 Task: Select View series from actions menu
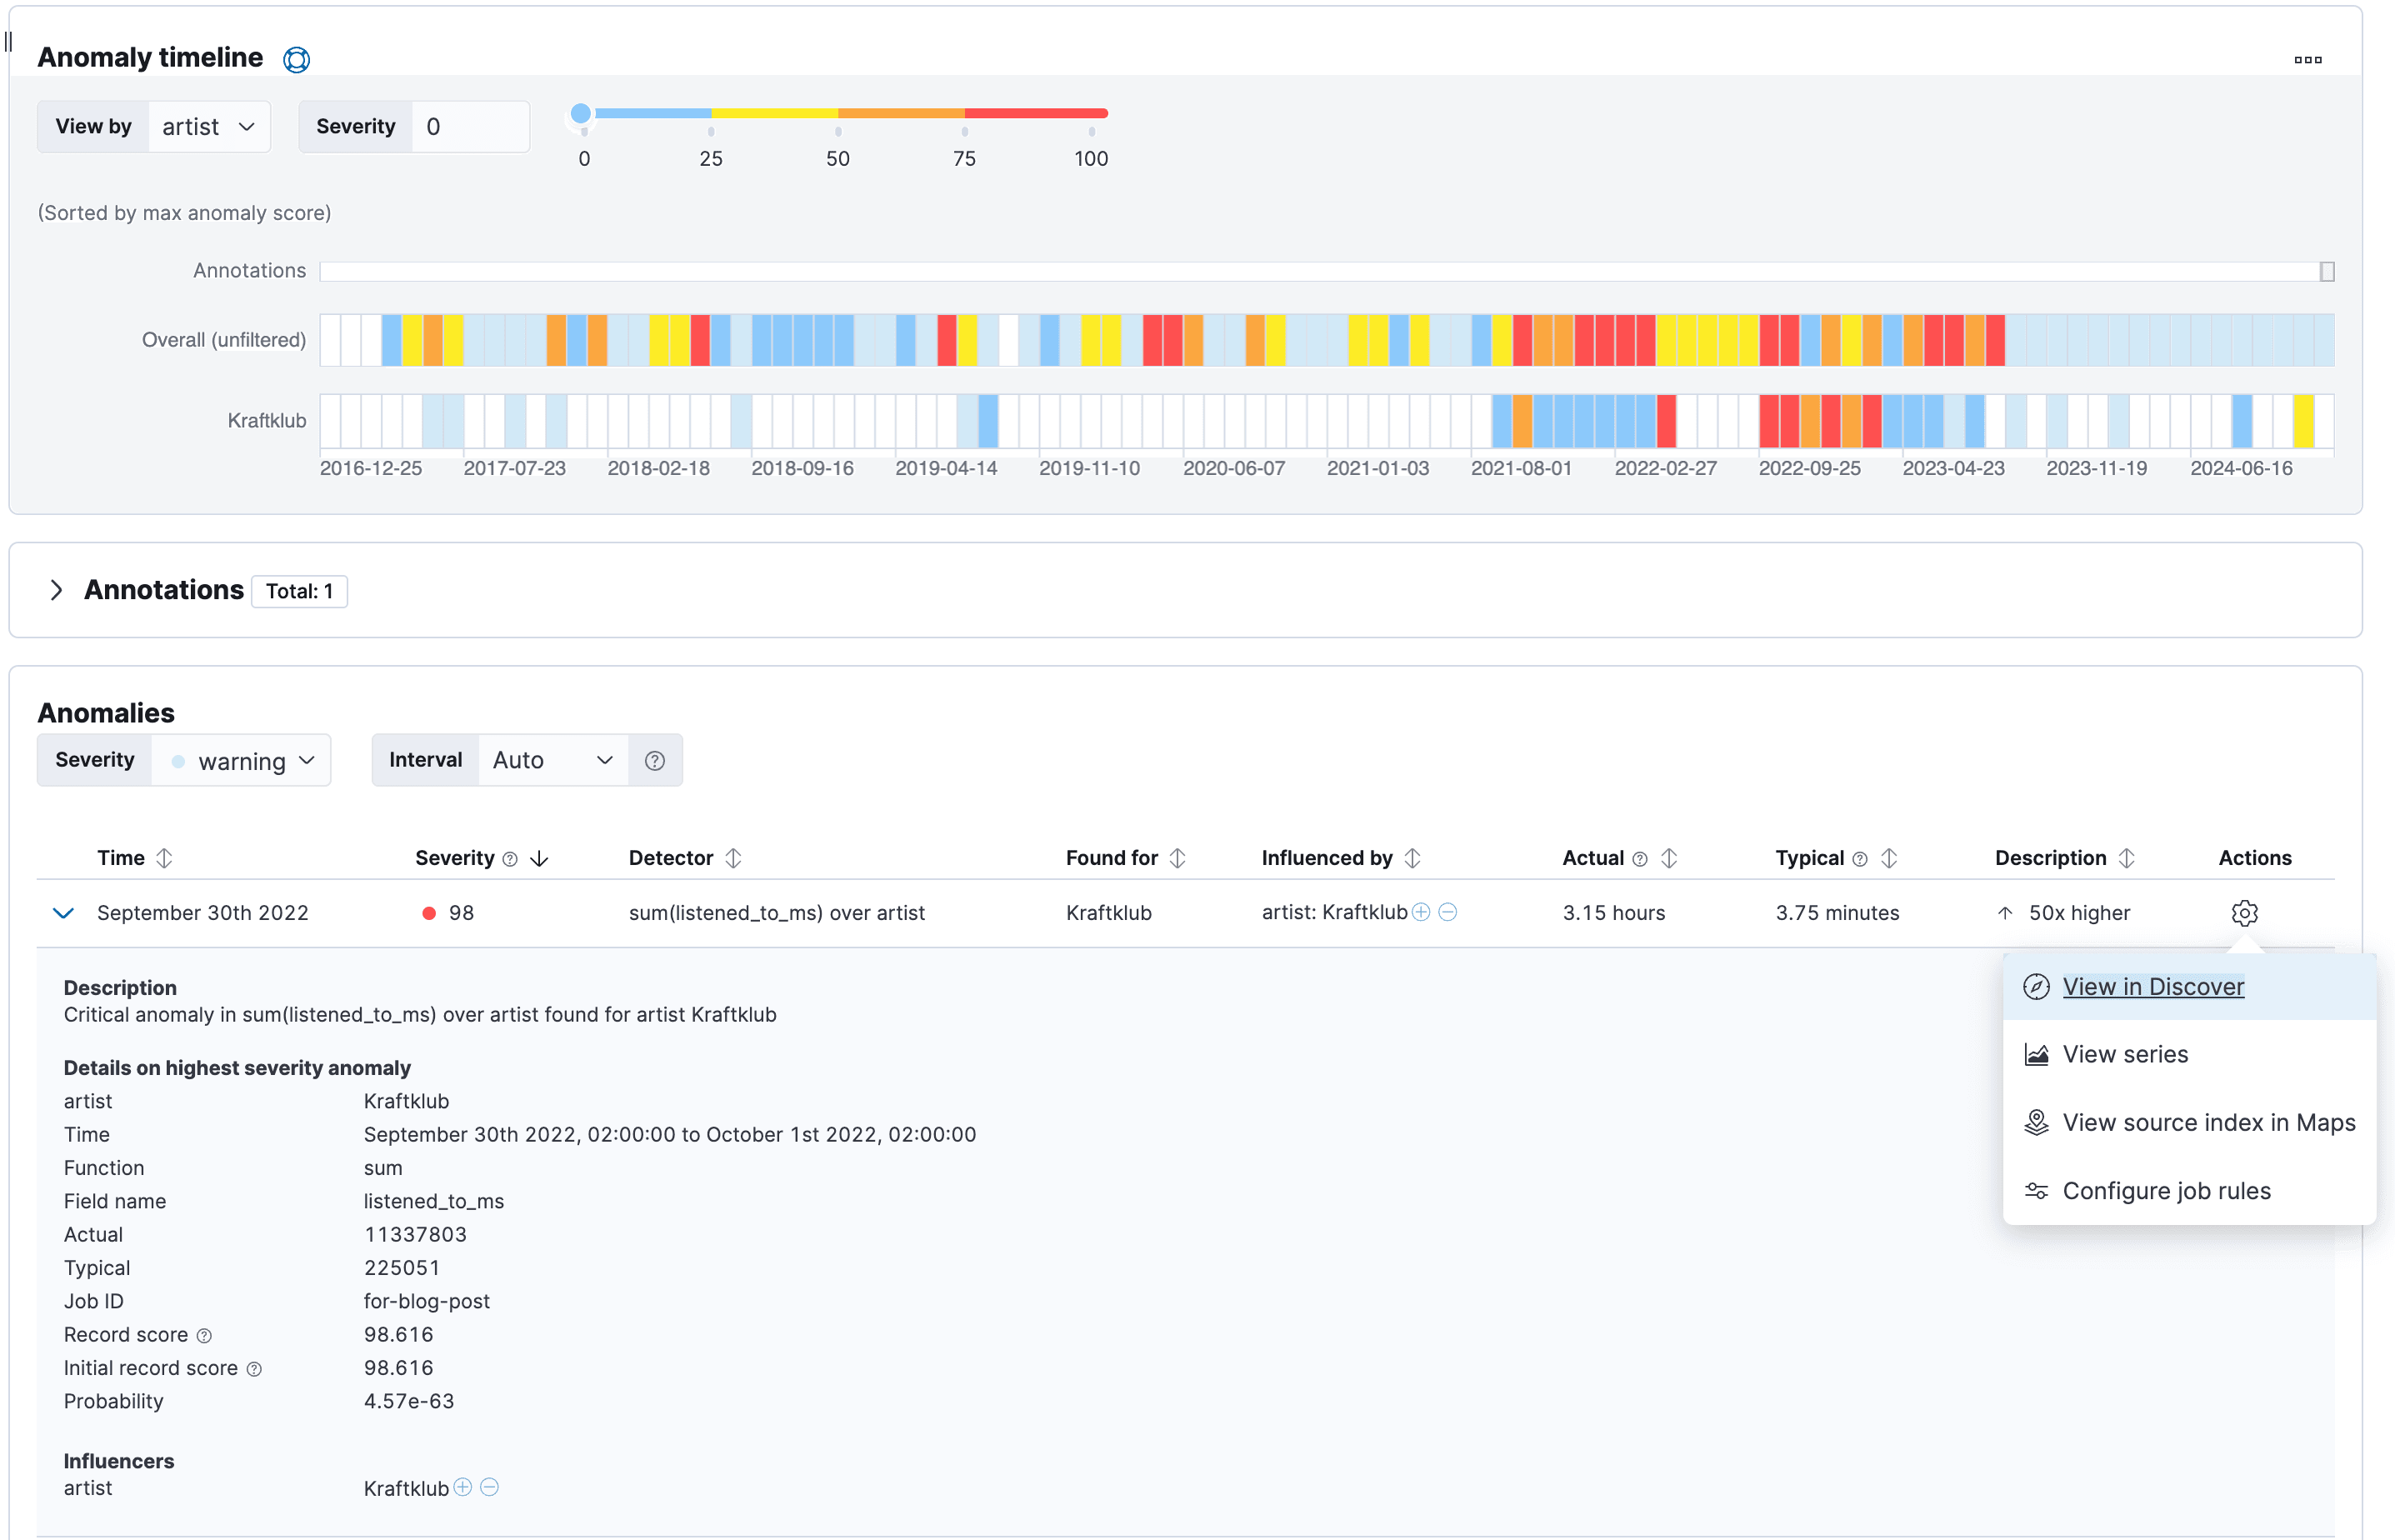(2124, 1054)
